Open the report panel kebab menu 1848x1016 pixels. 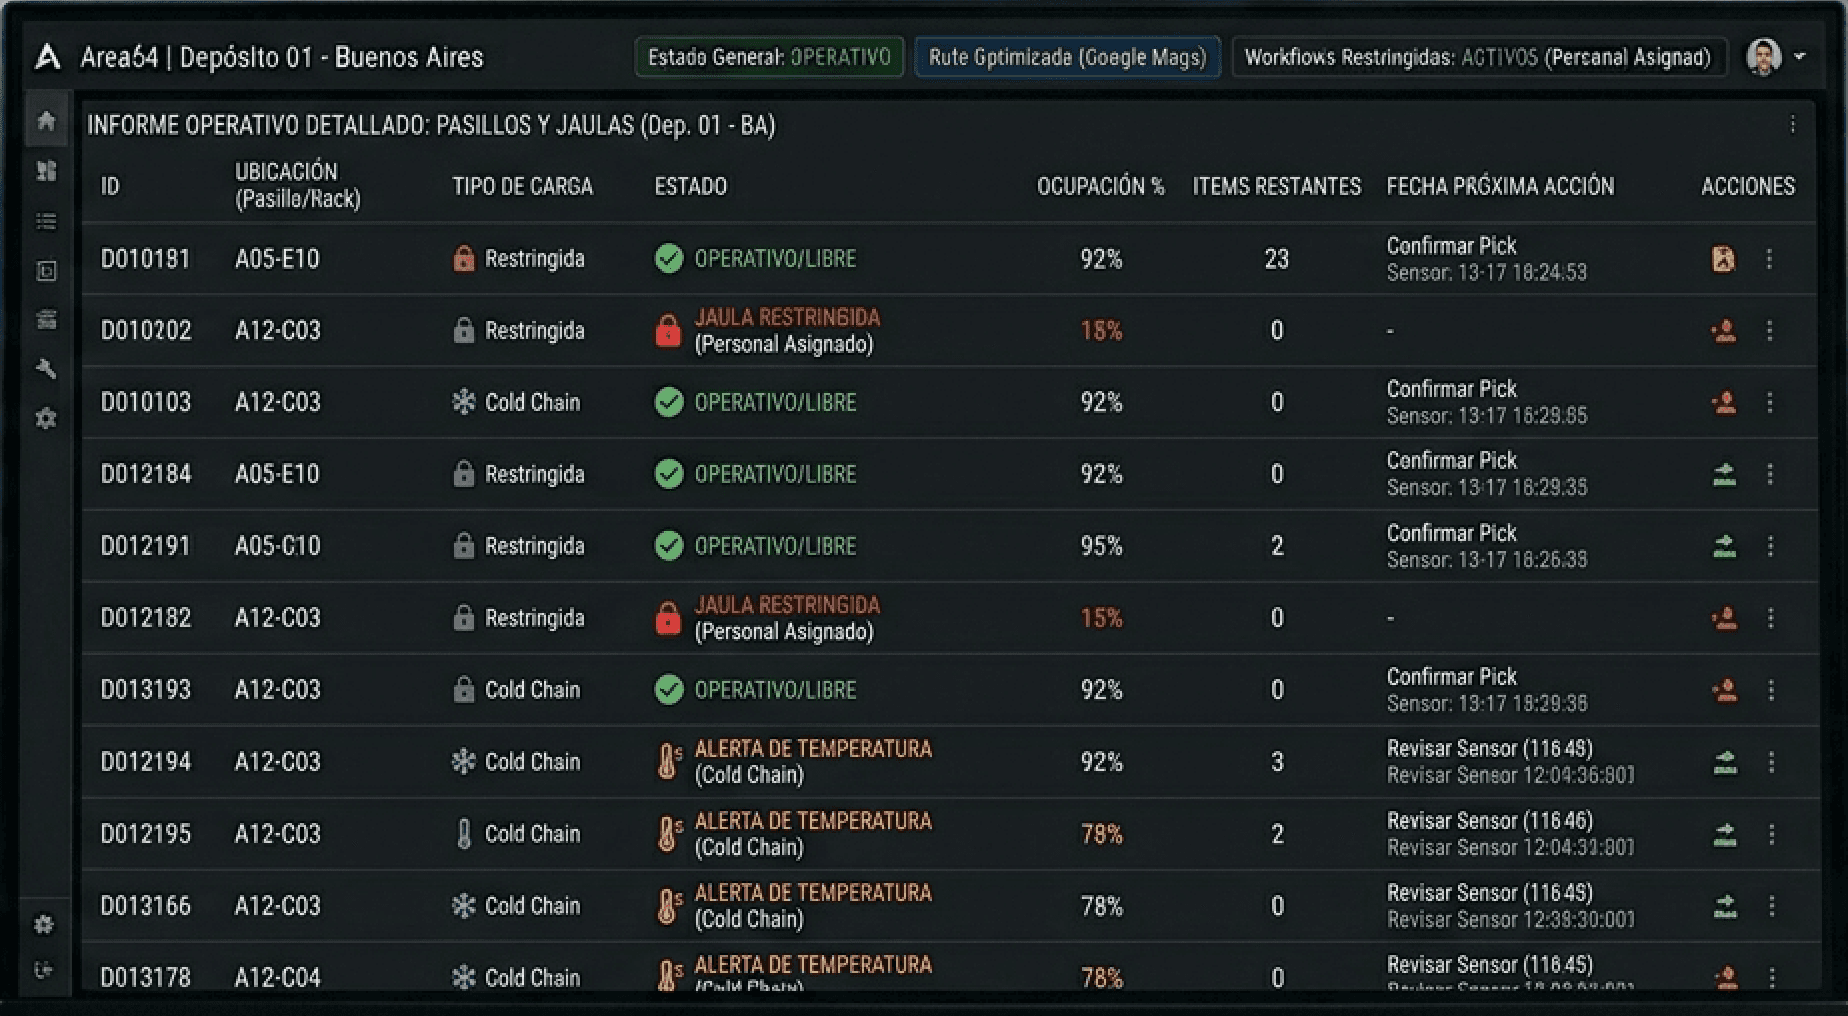click(1792, 124)
